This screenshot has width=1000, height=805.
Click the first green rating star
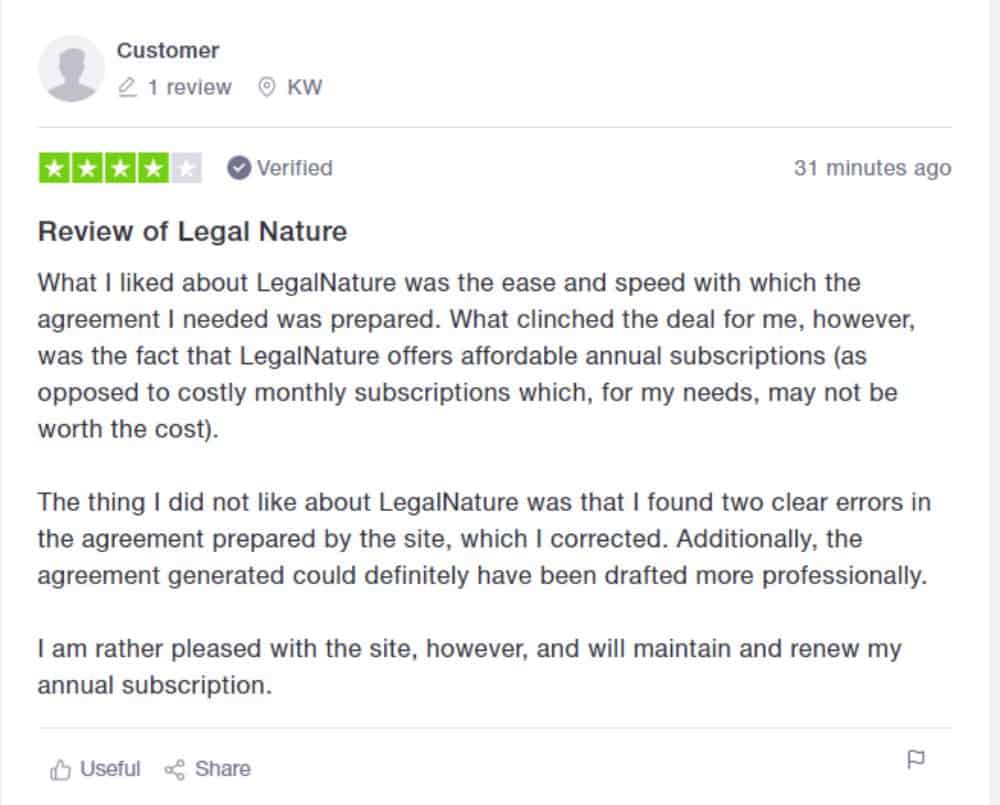coord(54,168)
